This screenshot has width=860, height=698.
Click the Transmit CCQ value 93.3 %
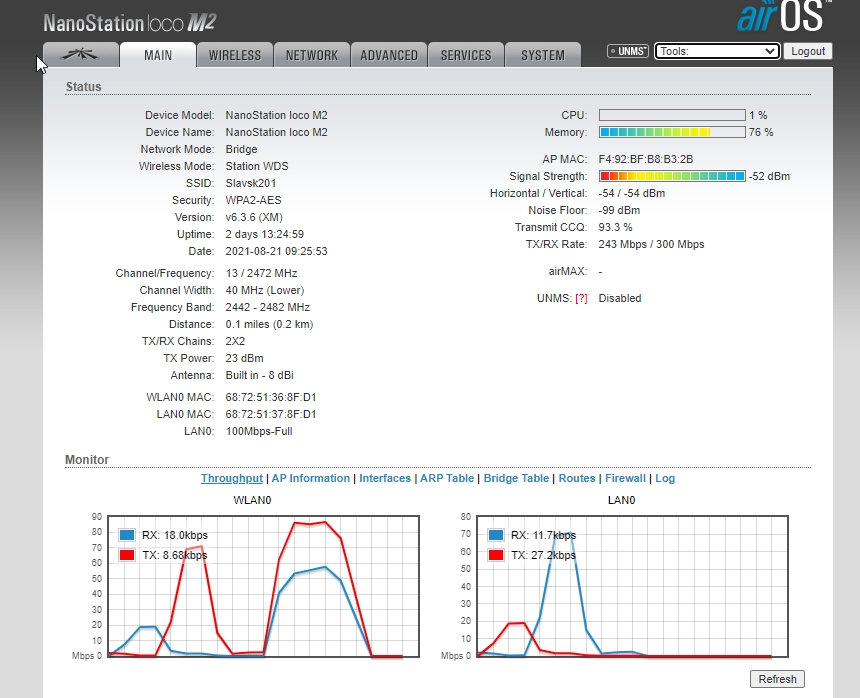(x=615, y=227)
